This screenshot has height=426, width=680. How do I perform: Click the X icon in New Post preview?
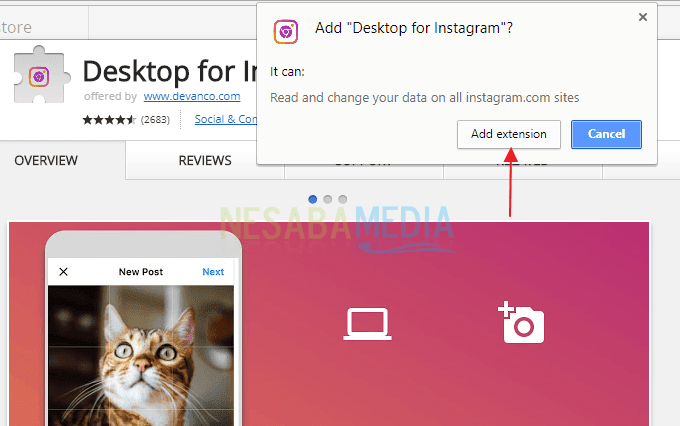coord(63,272)
